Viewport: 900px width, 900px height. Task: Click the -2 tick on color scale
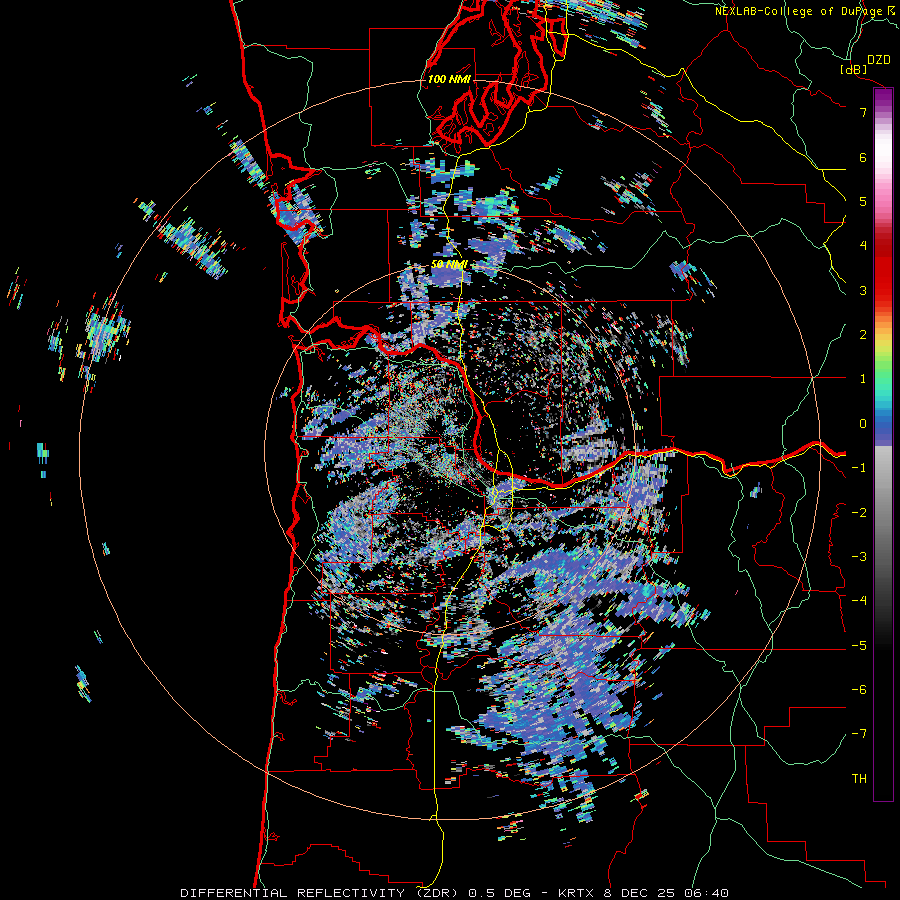(859, 513)
